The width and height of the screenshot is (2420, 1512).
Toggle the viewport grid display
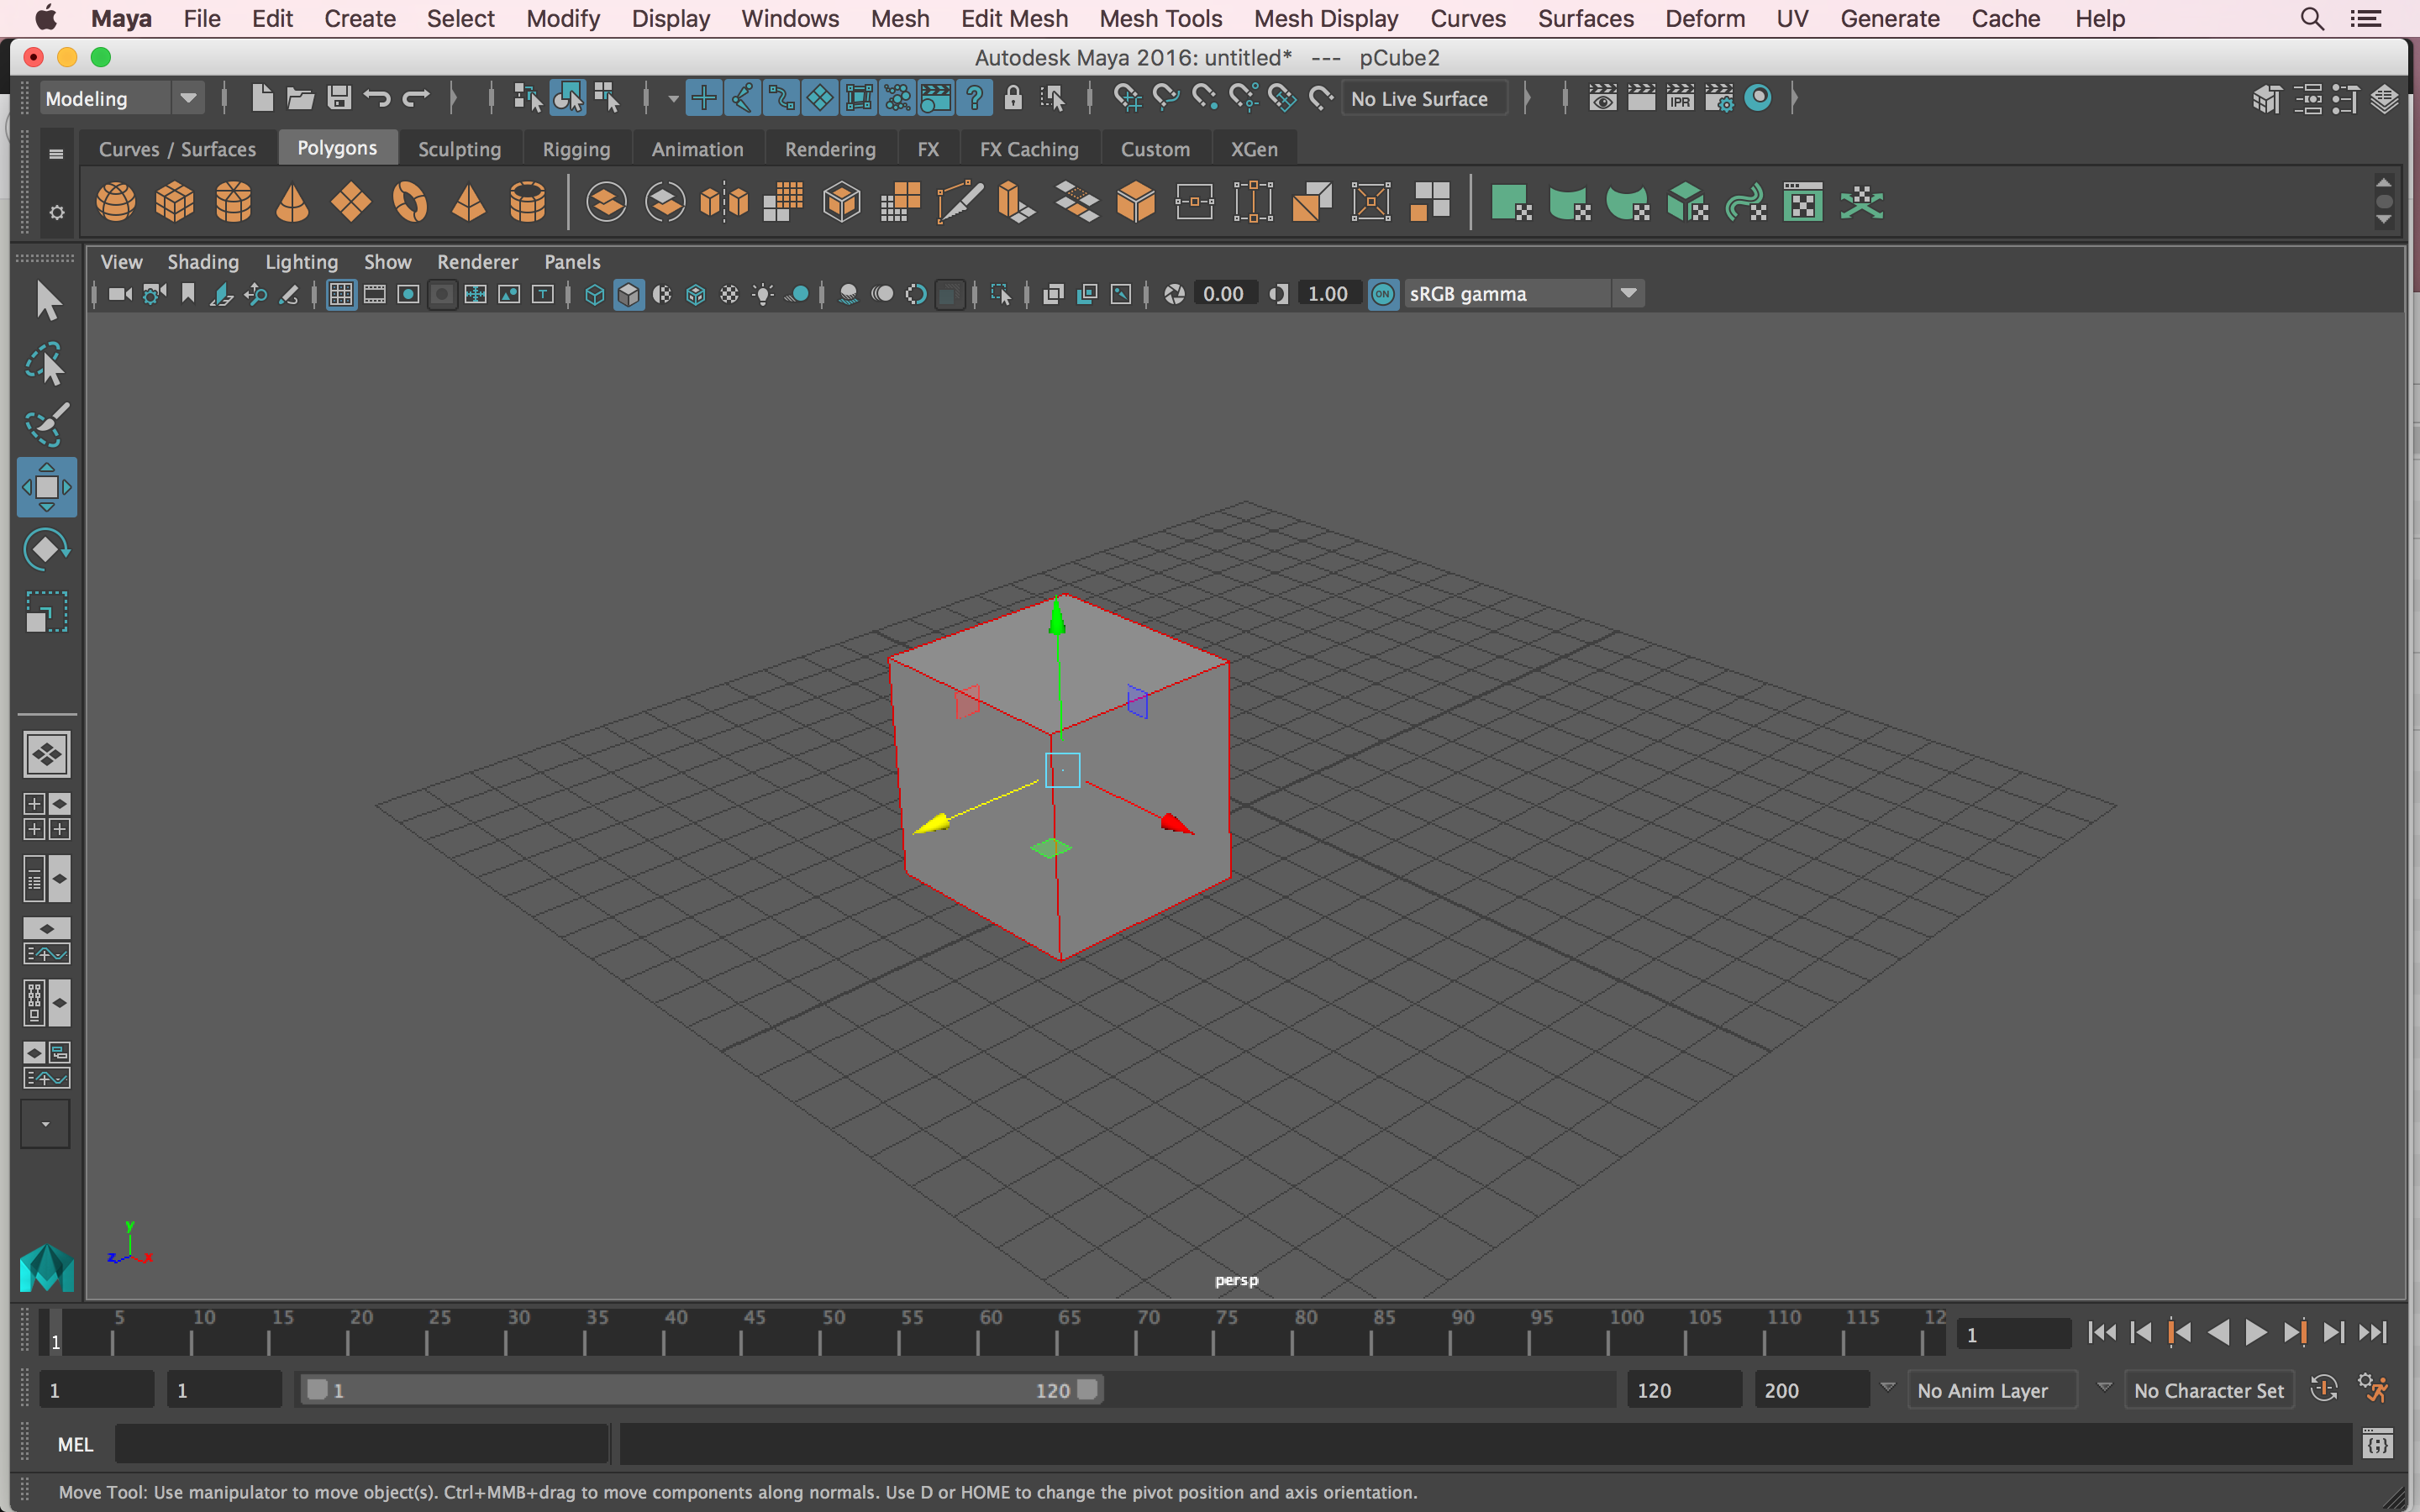[x=341, y=294]
